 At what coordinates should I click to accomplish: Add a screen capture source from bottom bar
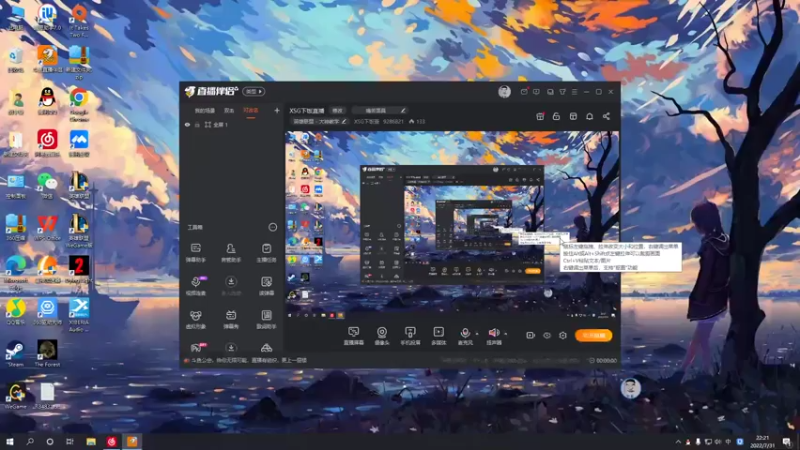tap(354, 336)
